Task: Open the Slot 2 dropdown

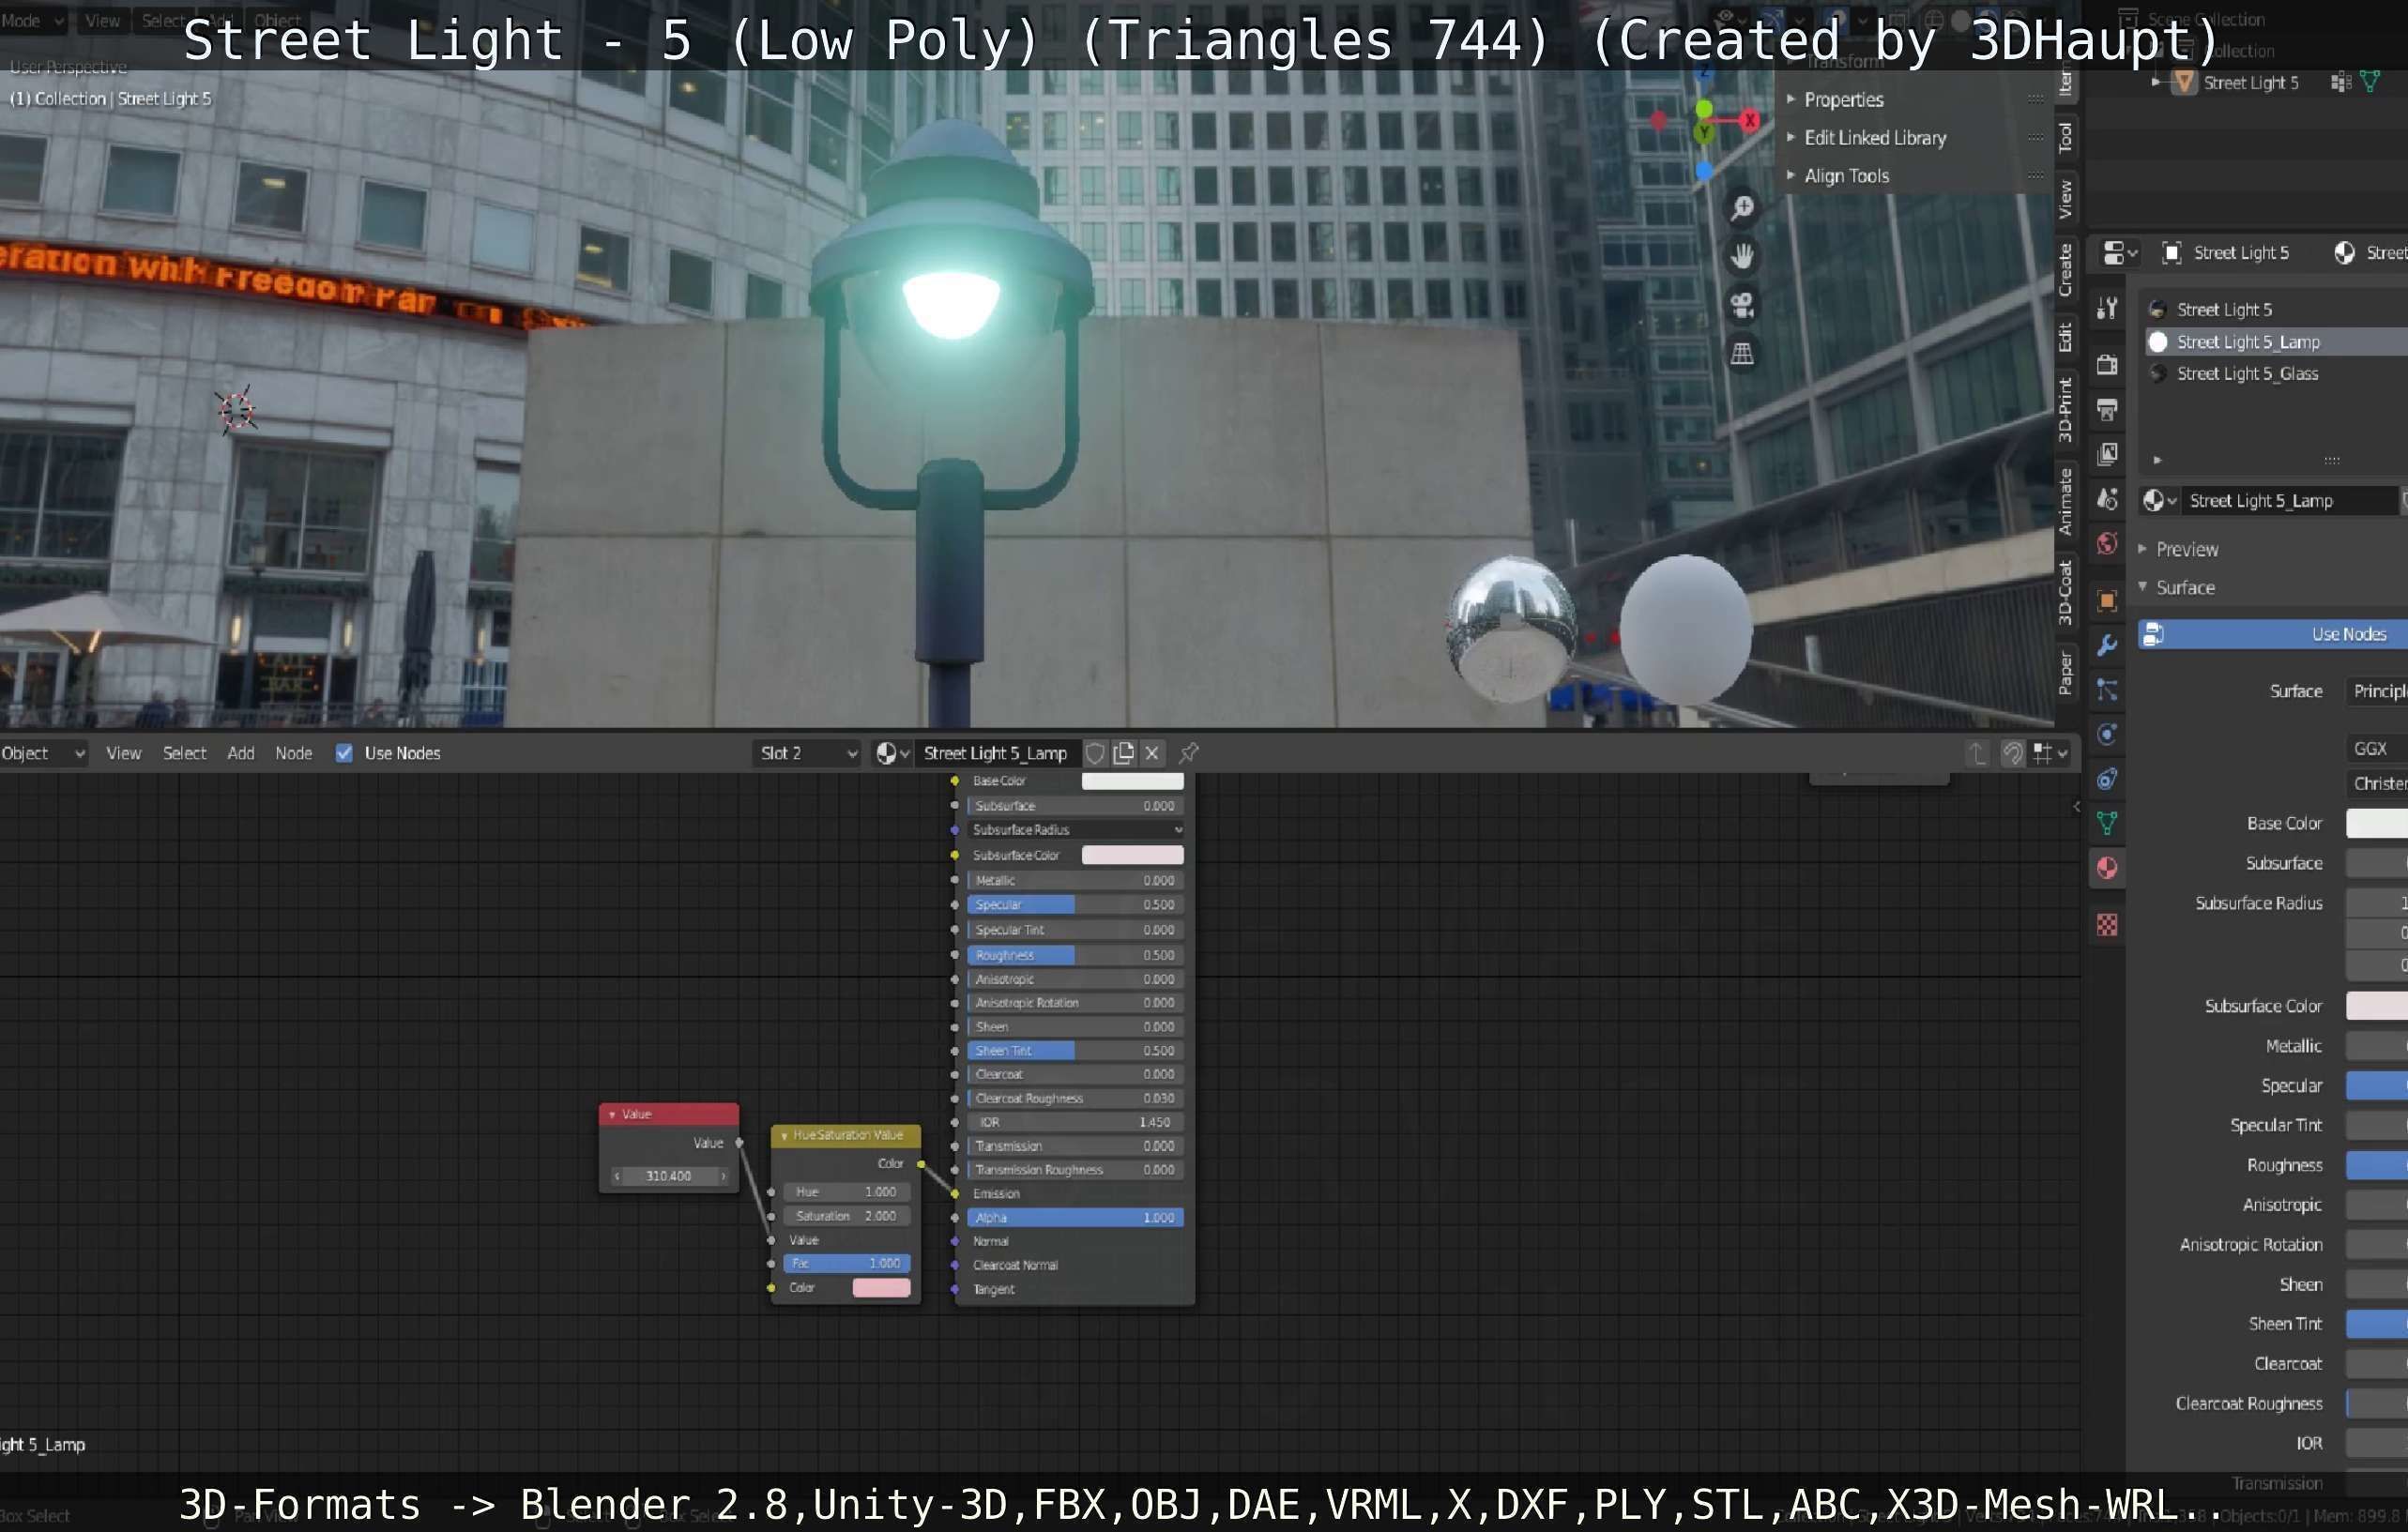Action: point(807,753)
